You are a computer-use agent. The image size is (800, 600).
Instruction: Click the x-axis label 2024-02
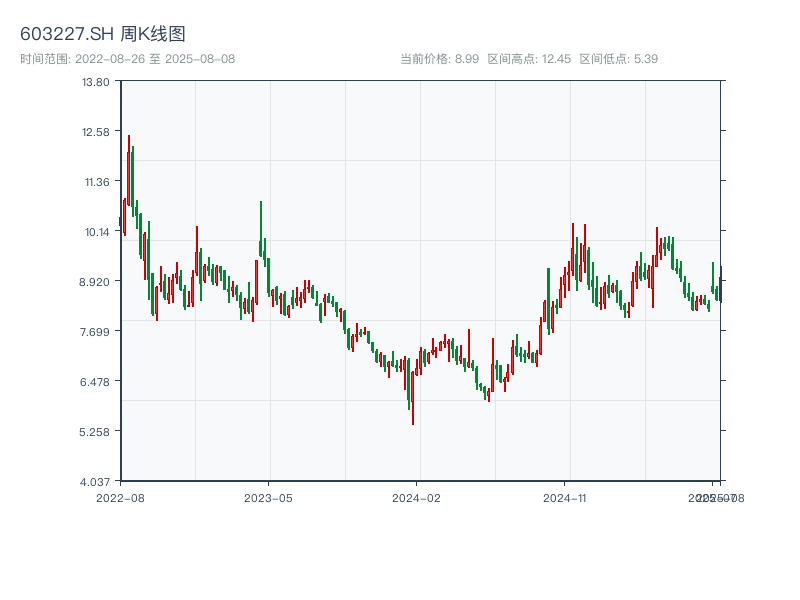tap(416, 498)
